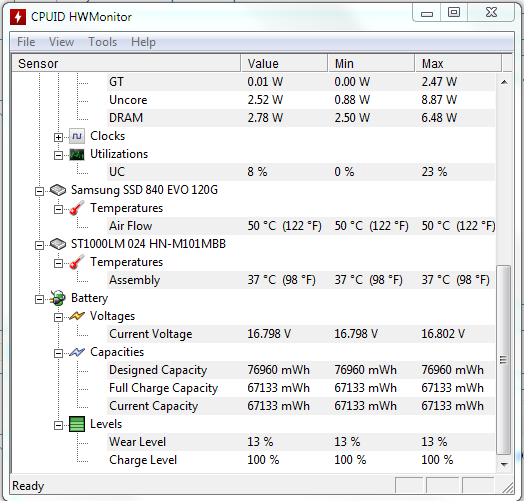Click the scrollbar down arrow
The height and width of the screenshot is (501, 524).
[x=504, y=464]
